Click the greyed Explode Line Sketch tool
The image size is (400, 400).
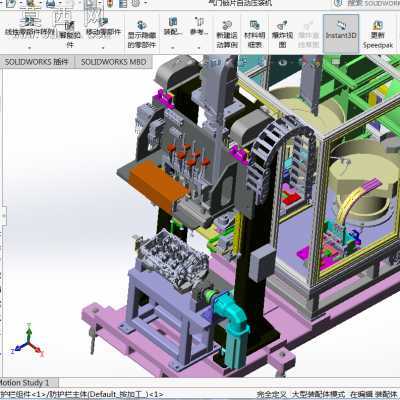point(309,33)
